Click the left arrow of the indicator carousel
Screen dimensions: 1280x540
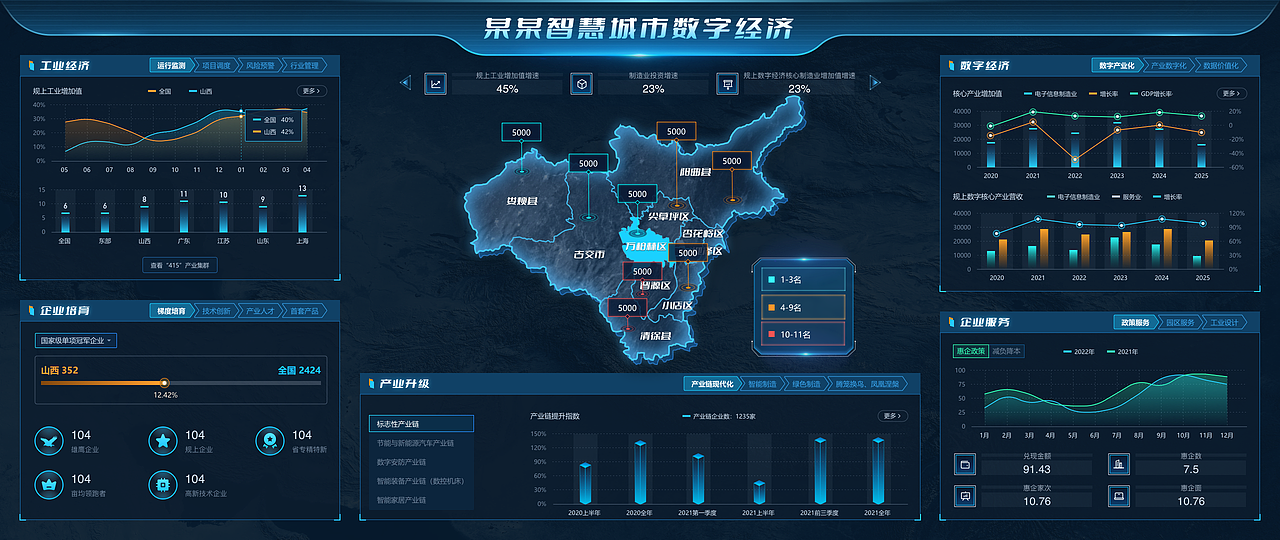tap(404, 83)
